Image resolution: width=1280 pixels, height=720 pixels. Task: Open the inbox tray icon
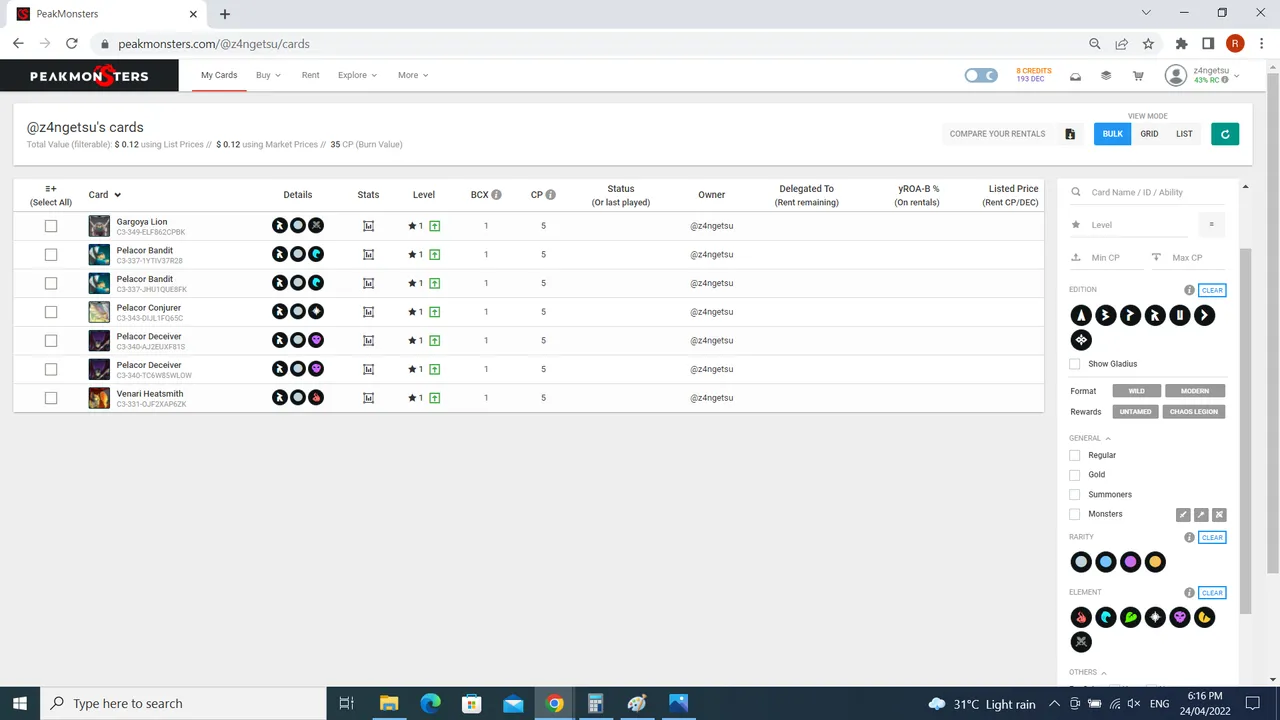pyautogui.click(x=1075, y=76)
